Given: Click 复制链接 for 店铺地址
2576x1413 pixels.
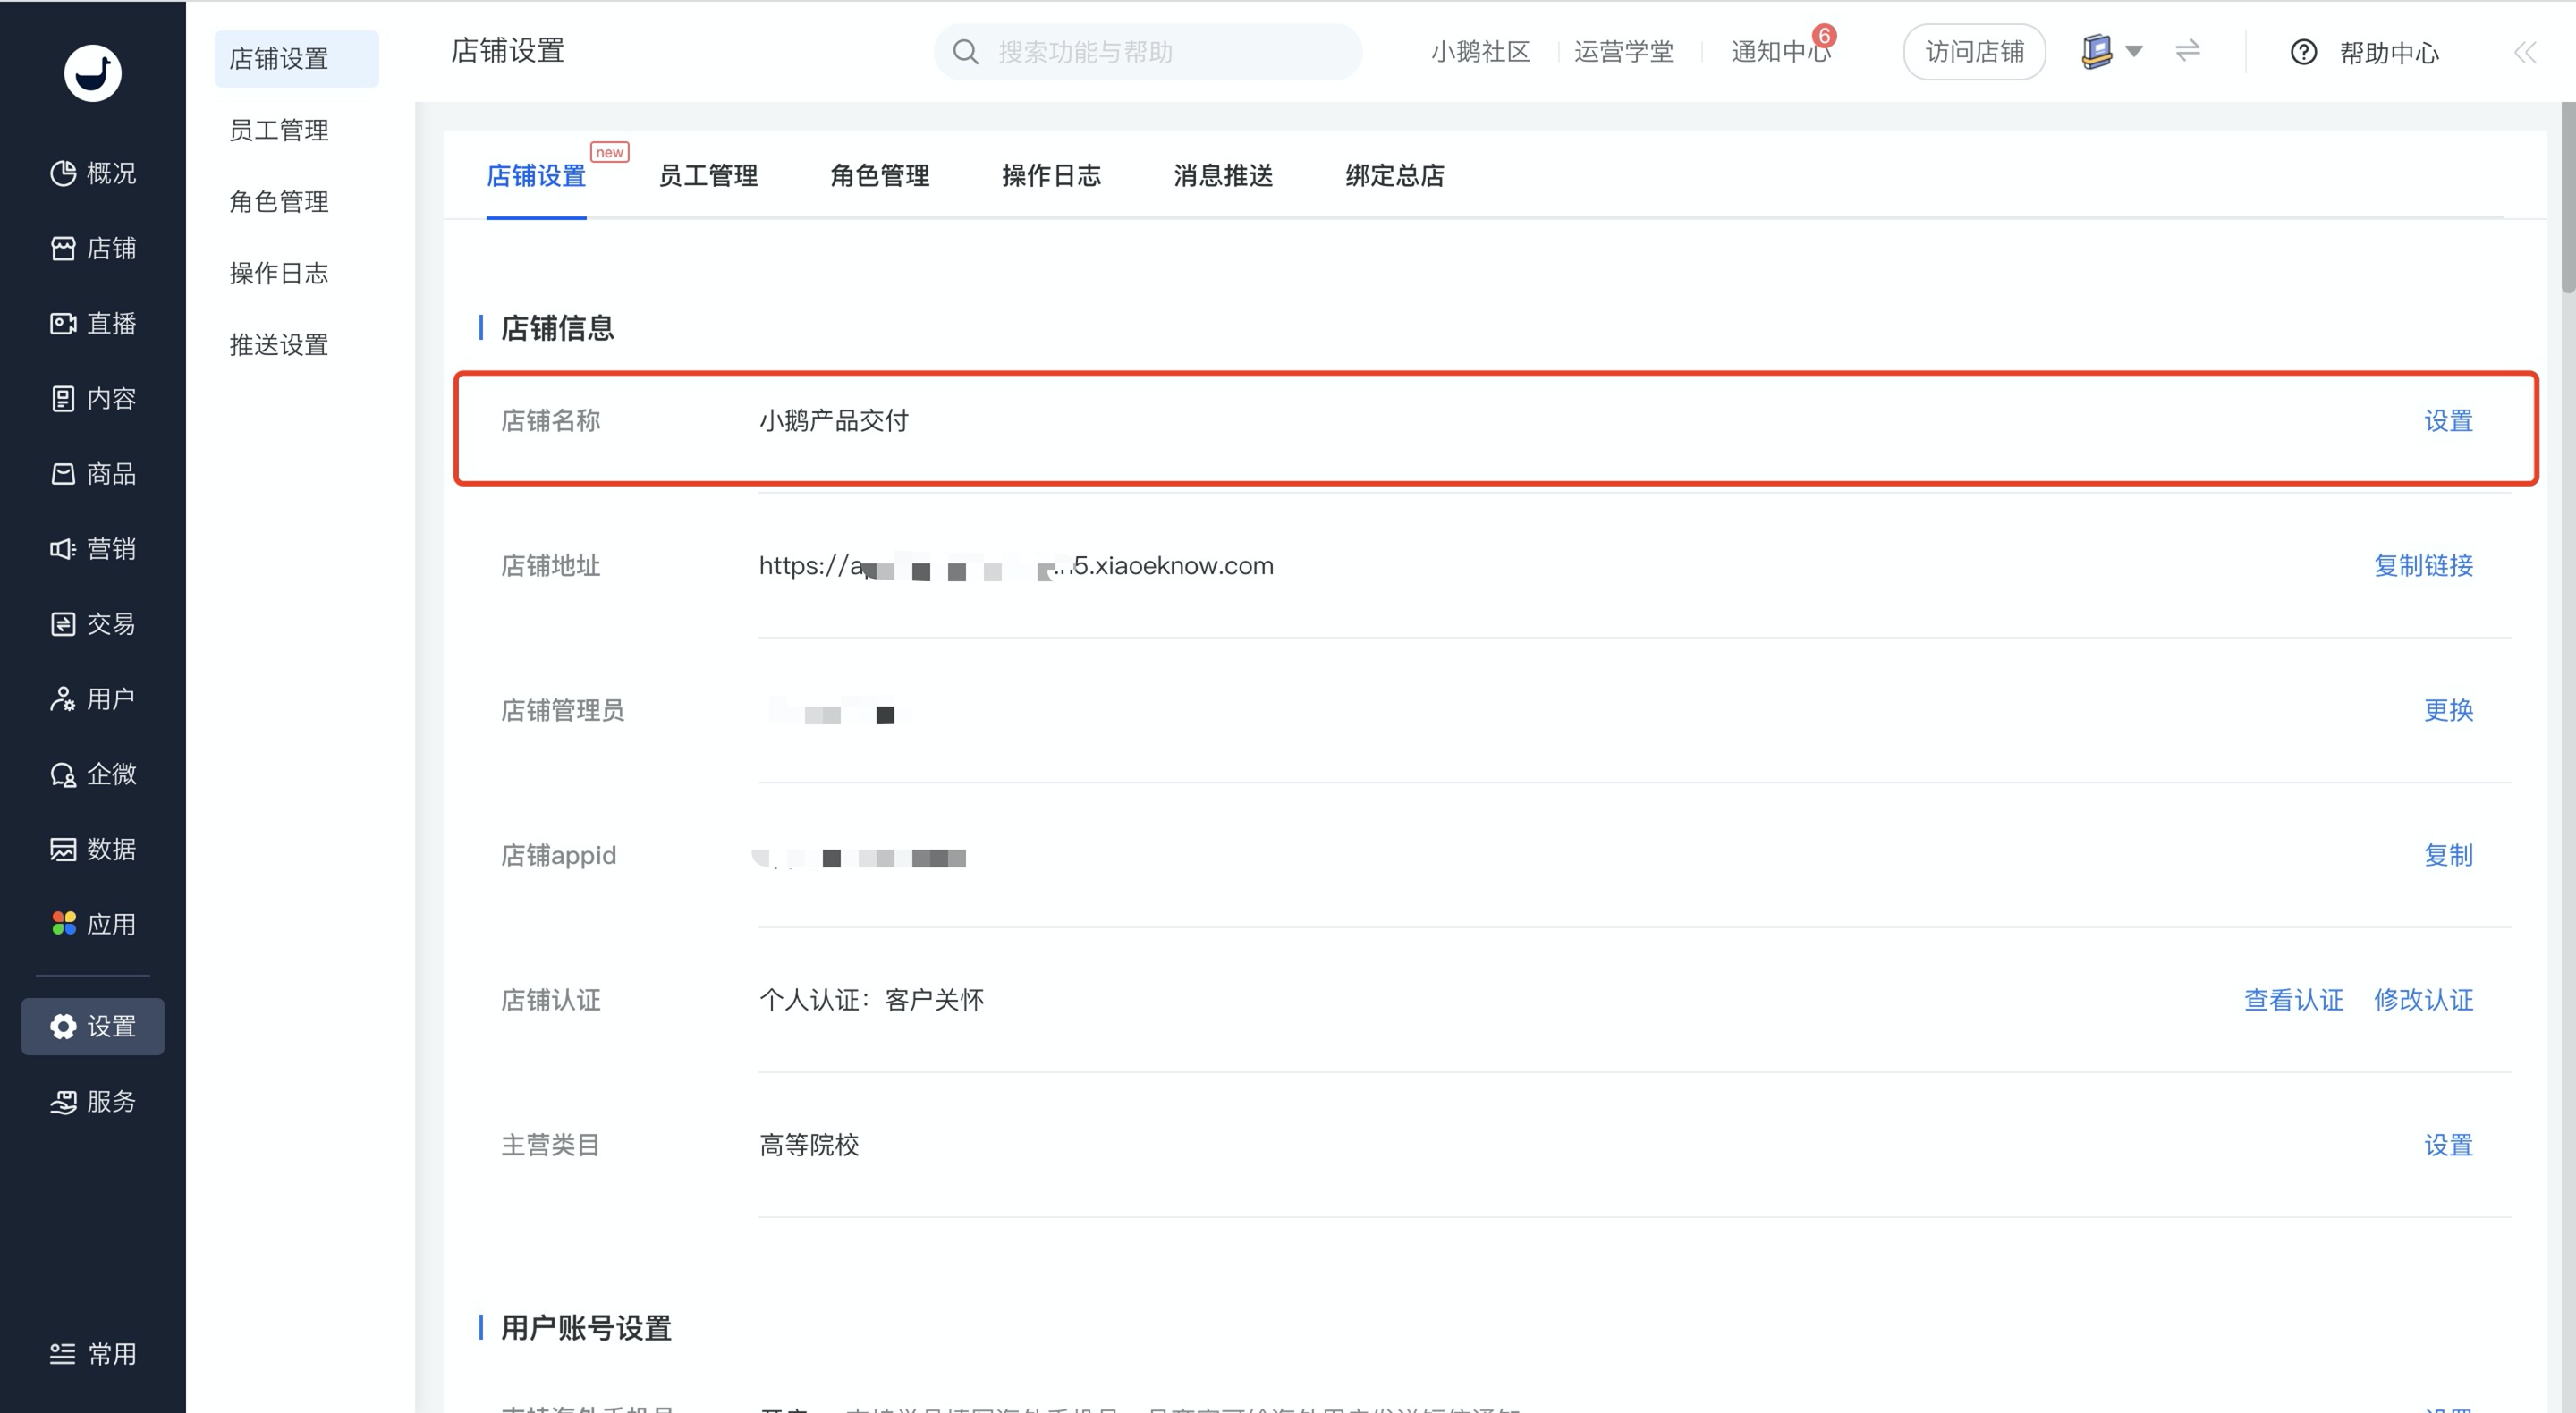Looking at the screenshot, I should coord(2423,566).
